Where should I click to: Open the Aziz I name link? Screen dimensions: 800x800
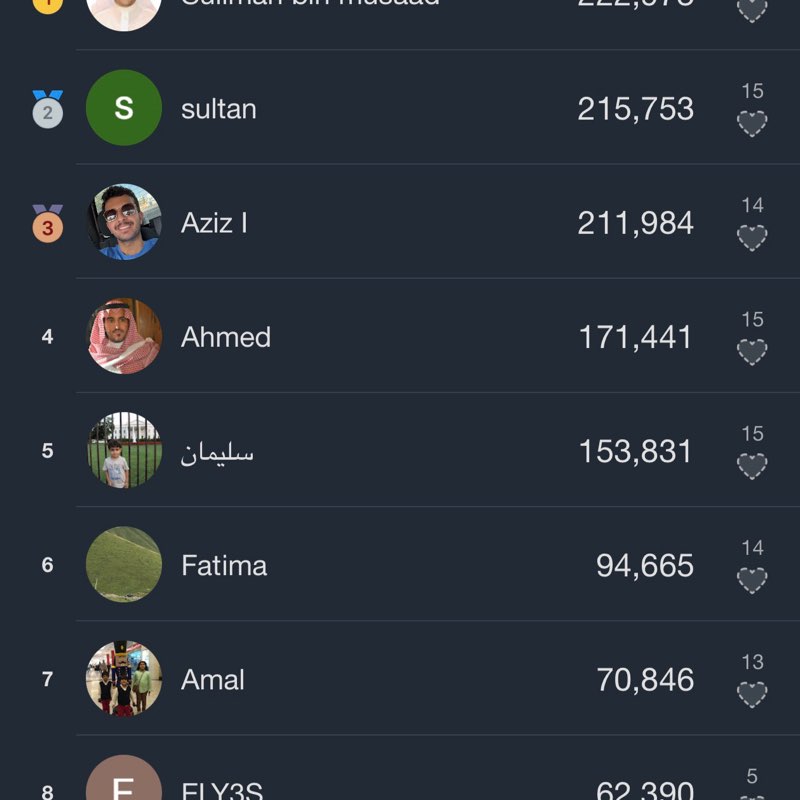[x=214, y=223]
